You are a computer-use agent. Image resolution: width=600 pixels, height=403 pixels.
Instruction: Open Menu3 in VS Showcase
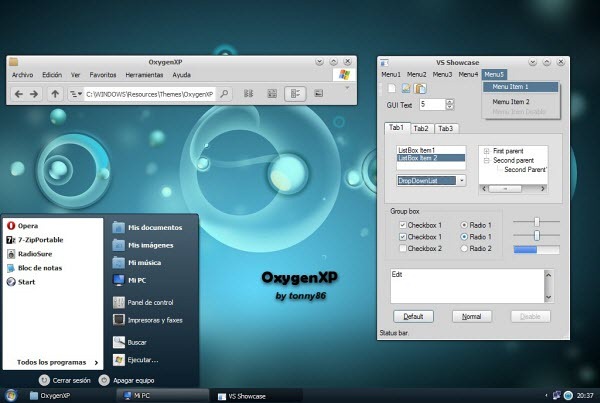click(442, 74)
